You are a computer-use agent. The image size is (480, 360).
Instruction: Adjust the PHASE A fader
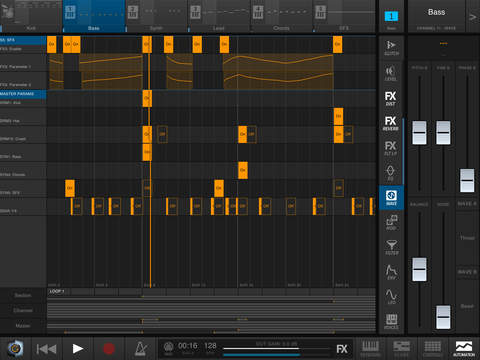pyautogui.click(x=467, y=180)
